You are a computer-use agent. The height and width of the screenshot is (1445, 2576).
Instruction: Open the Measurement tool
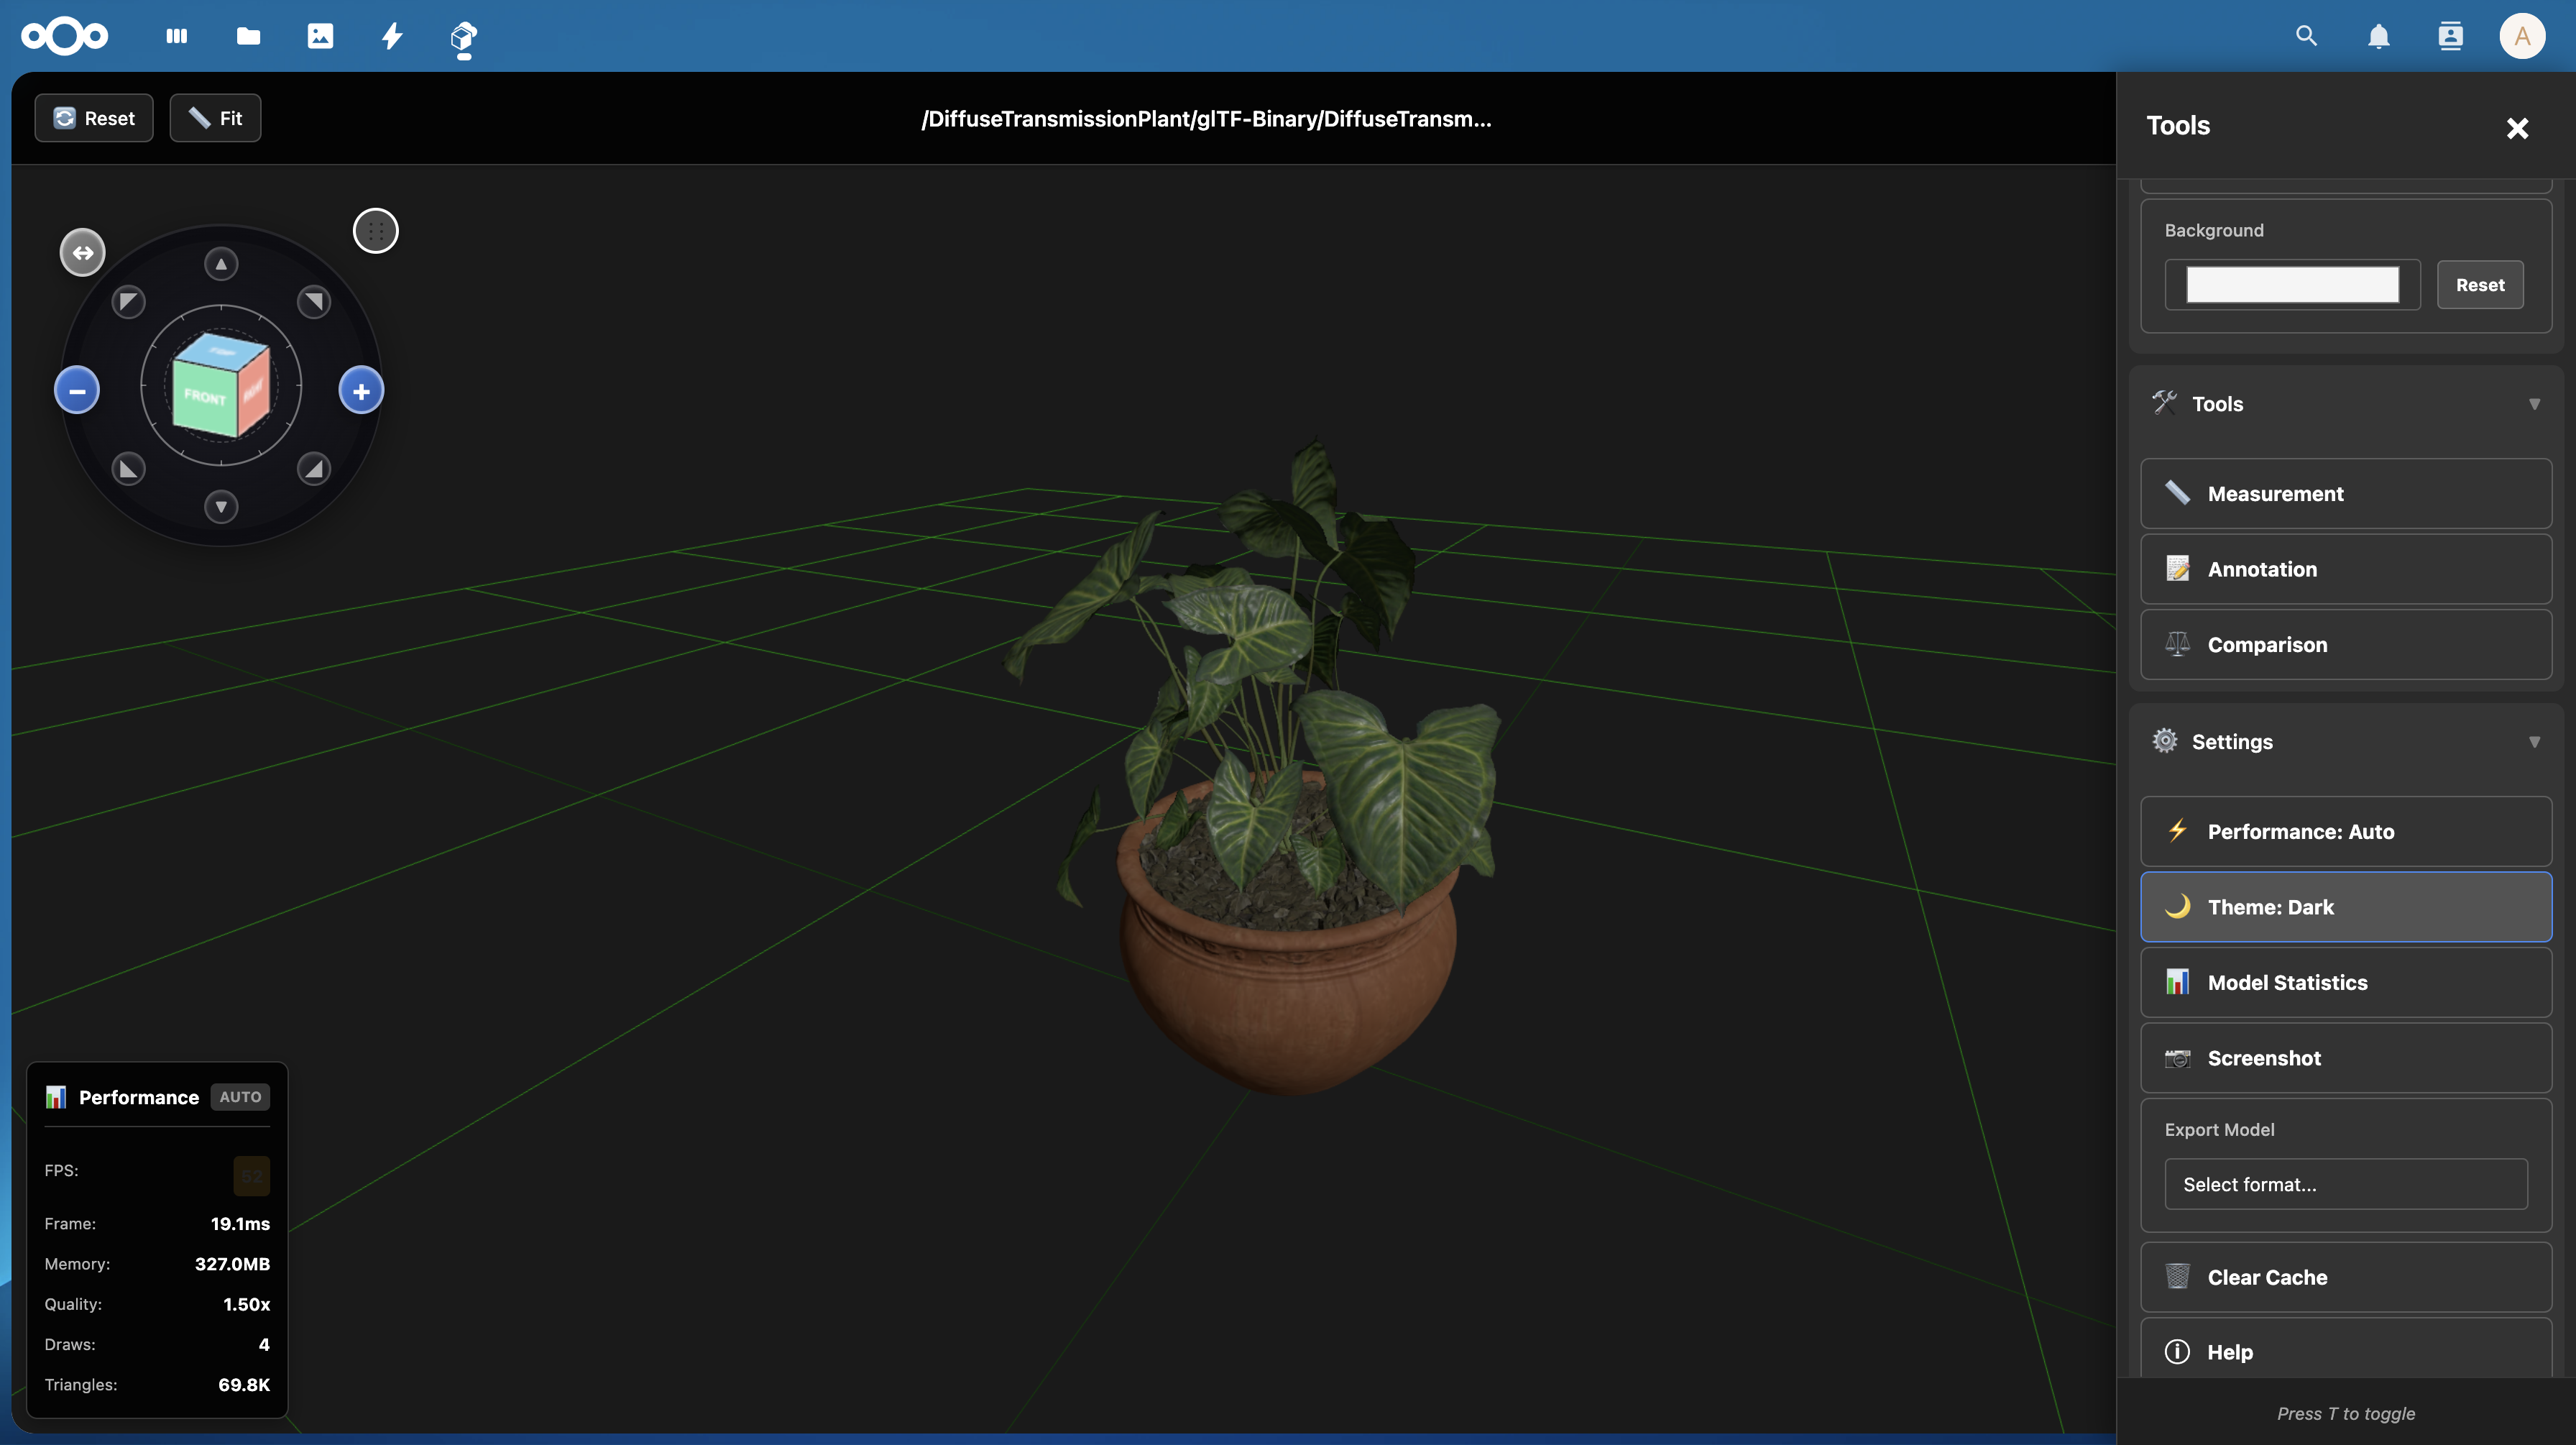2345,493
